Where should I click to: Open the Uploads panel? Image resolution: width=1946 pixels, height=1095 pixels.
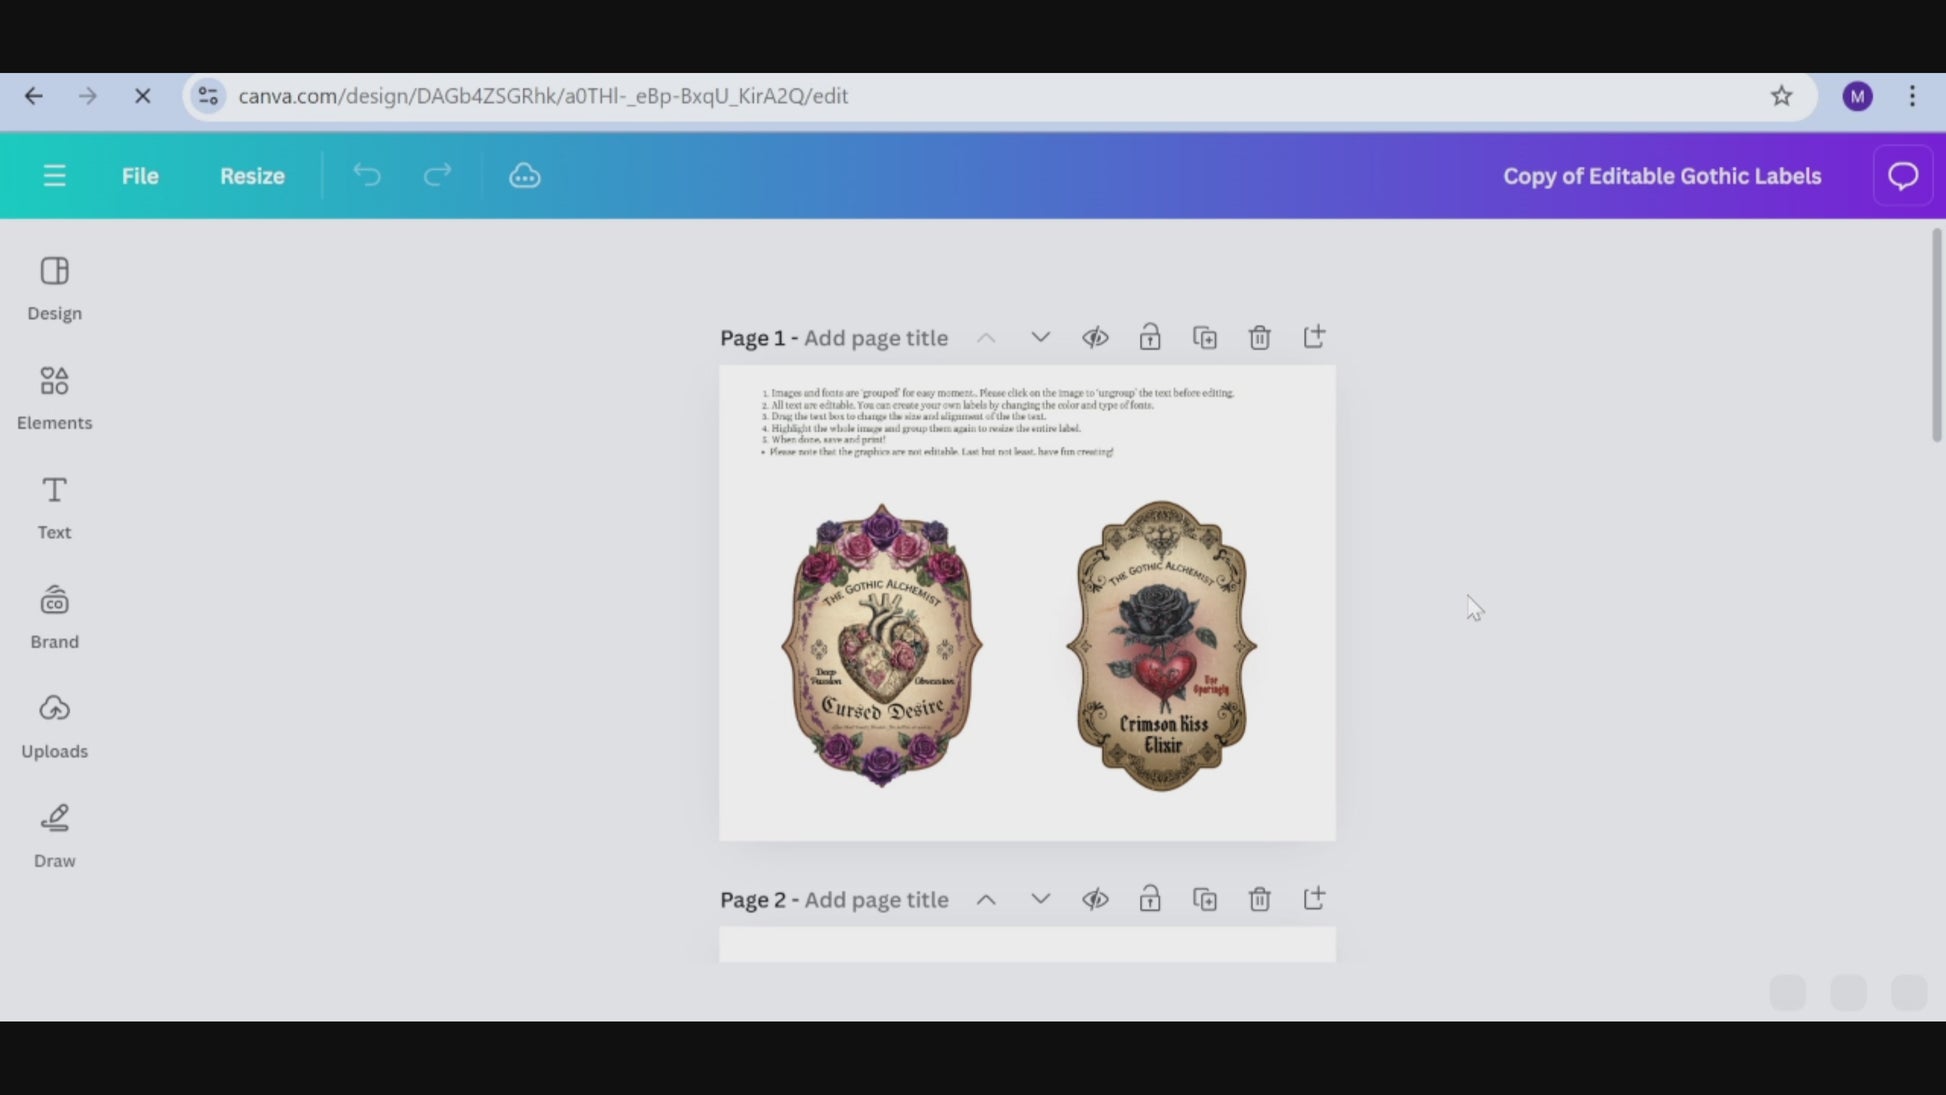click(54, 726)
